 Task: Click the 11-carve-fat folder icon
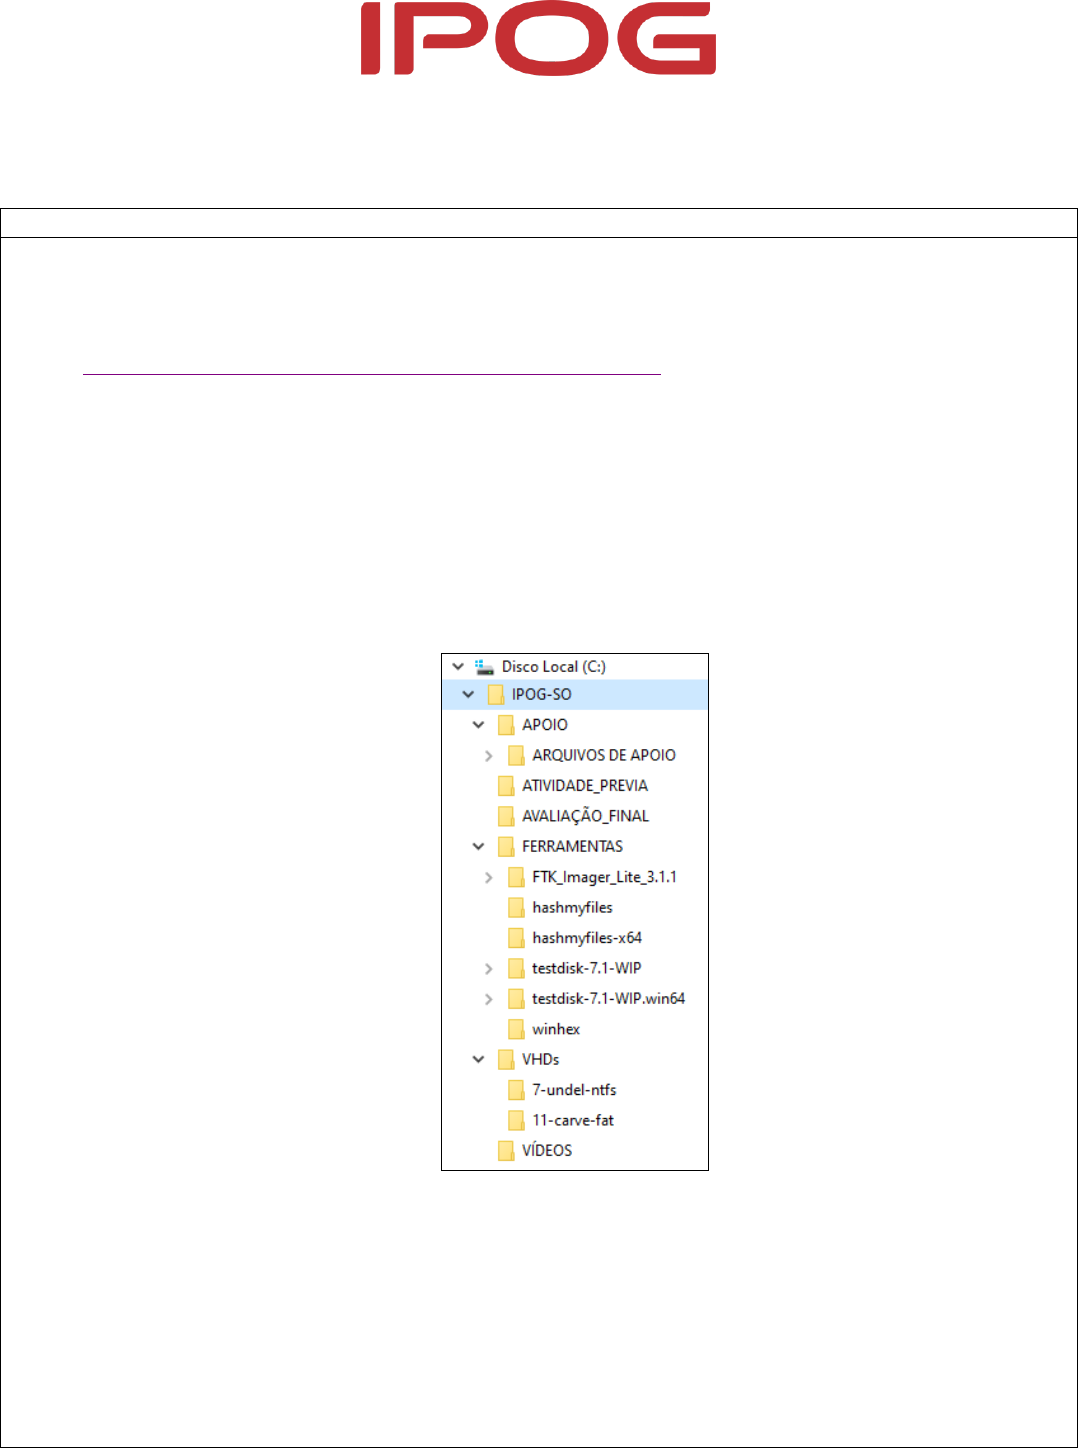pyautogui.click(x=516, y=1120)
